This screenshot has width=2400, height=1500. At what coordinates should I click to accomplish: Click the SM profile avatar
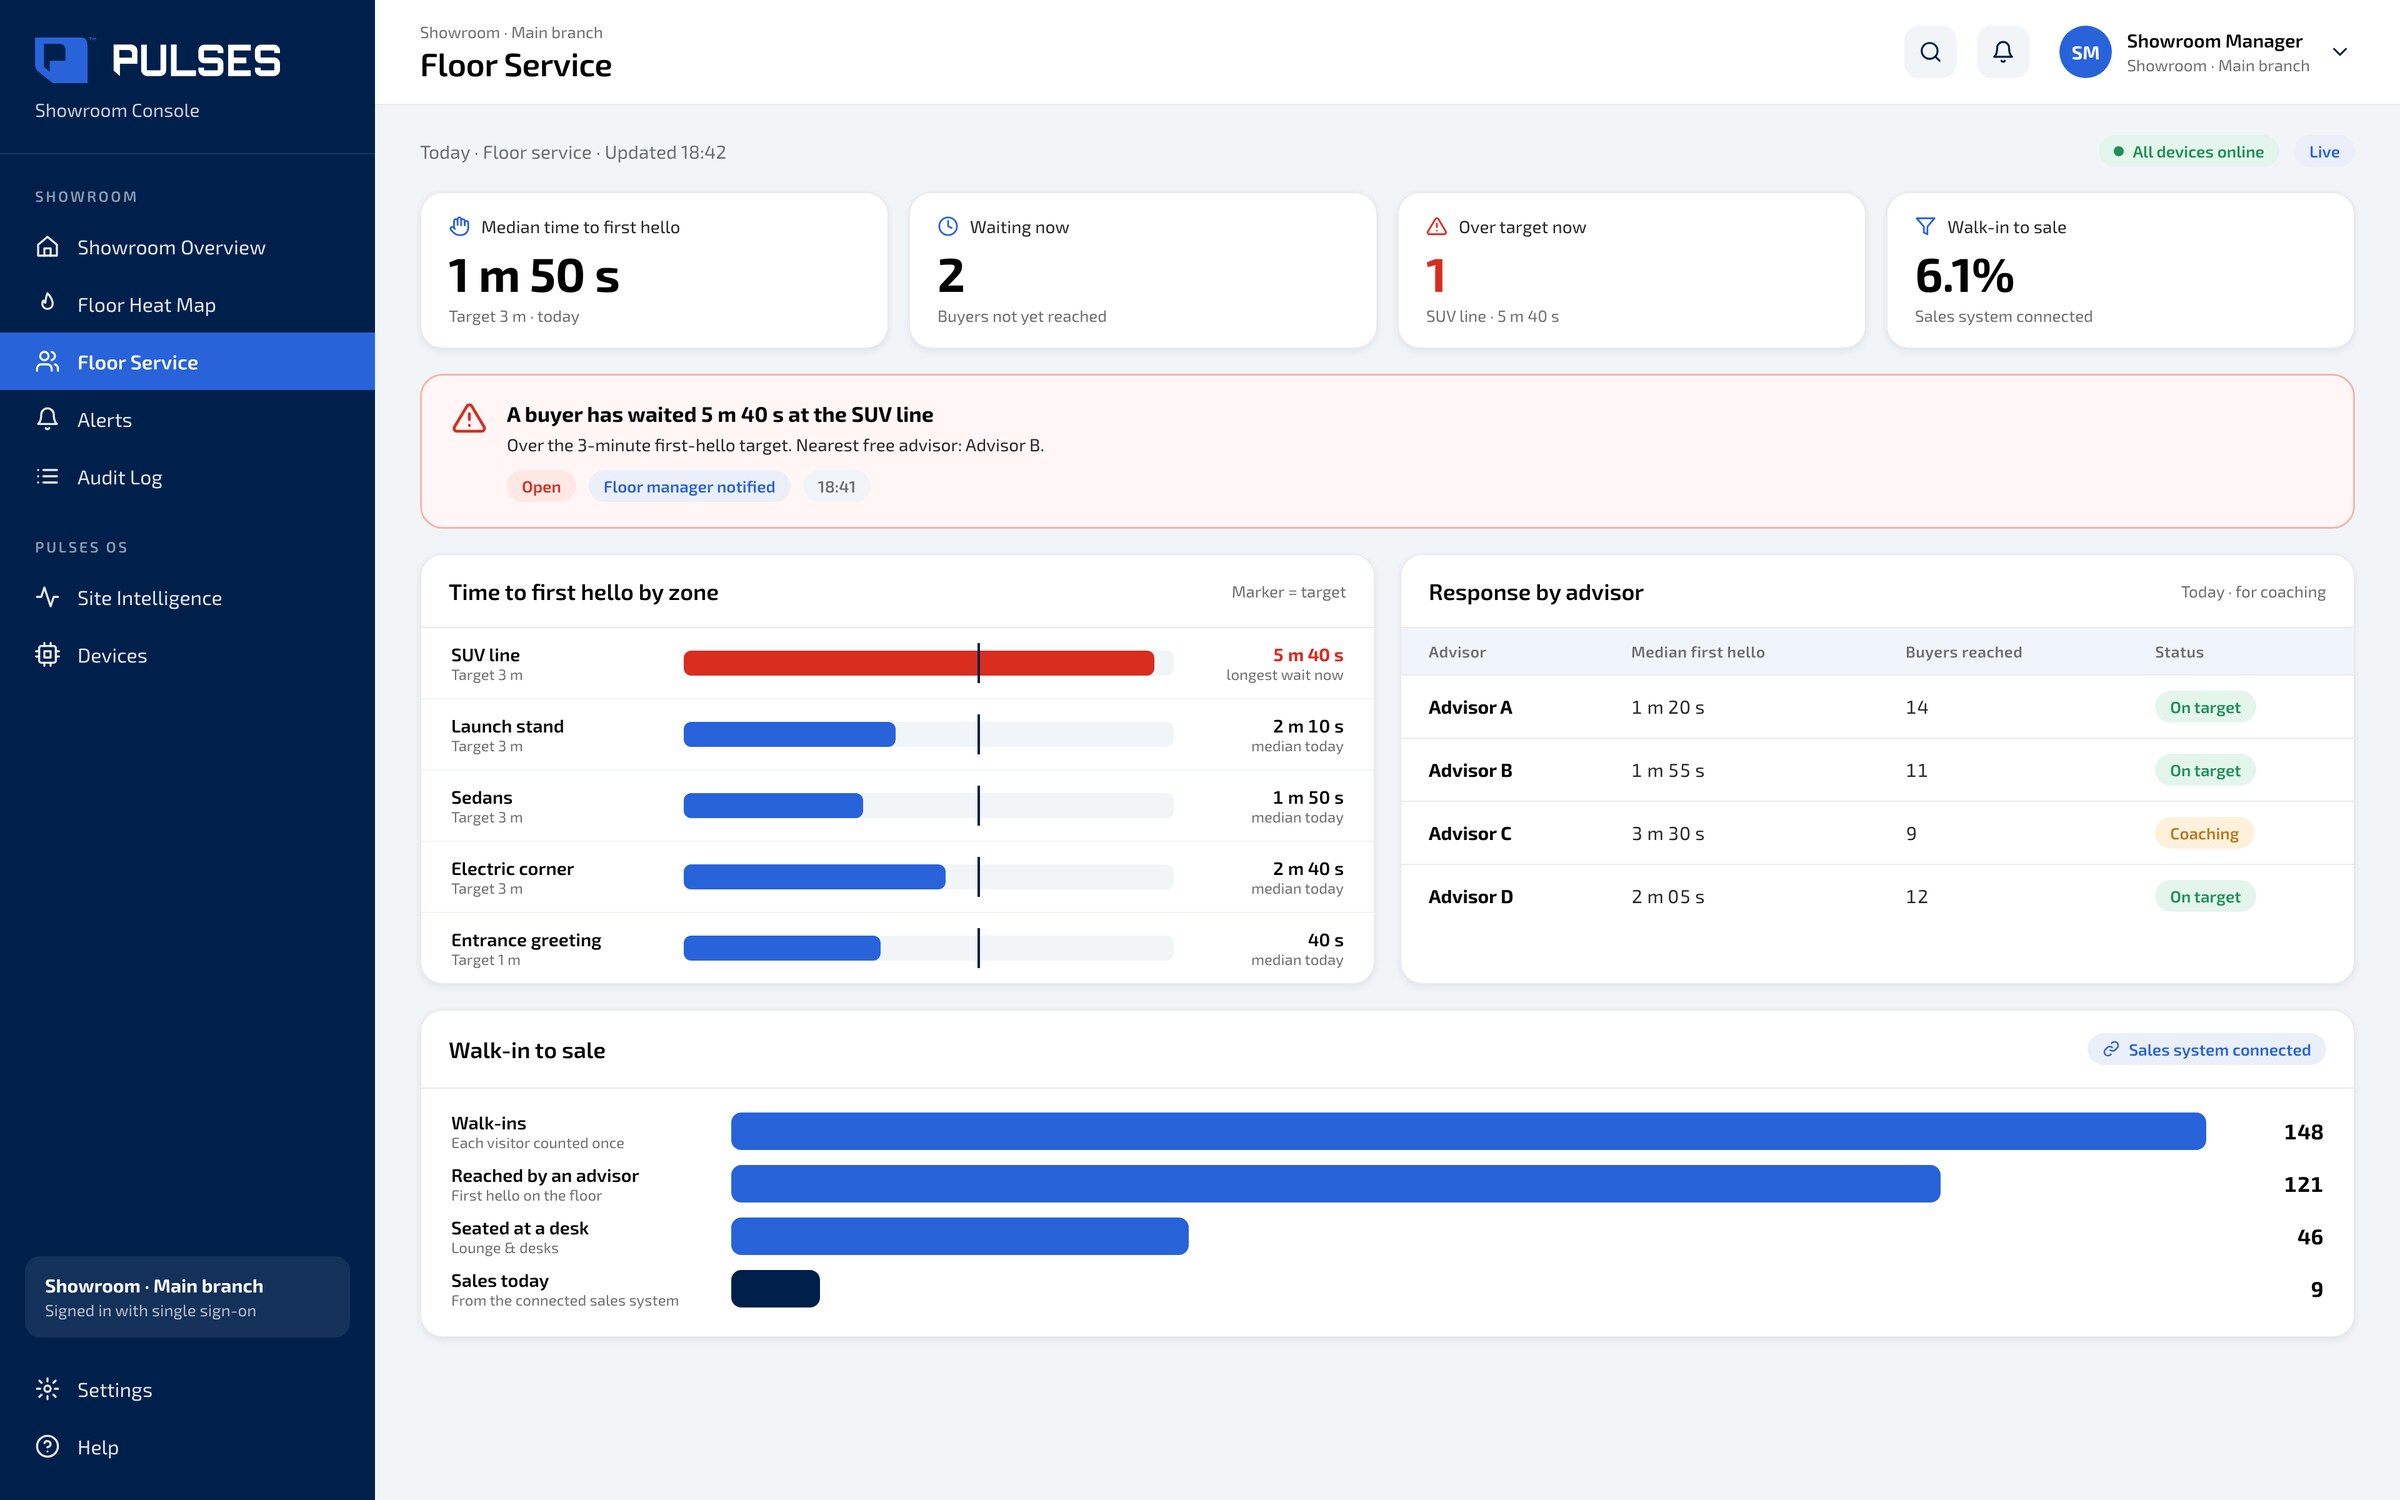coord(2085,52)
